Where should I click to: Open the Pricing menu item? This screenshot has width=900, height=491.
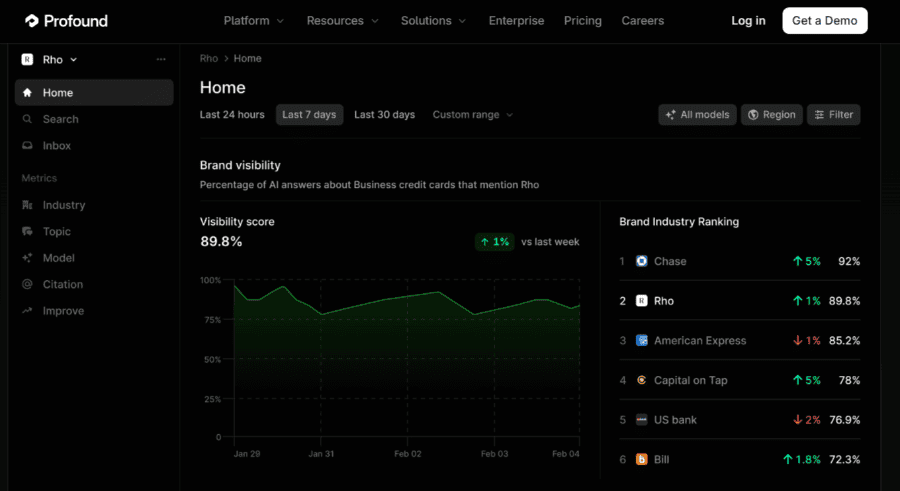(x=583, y=21)
